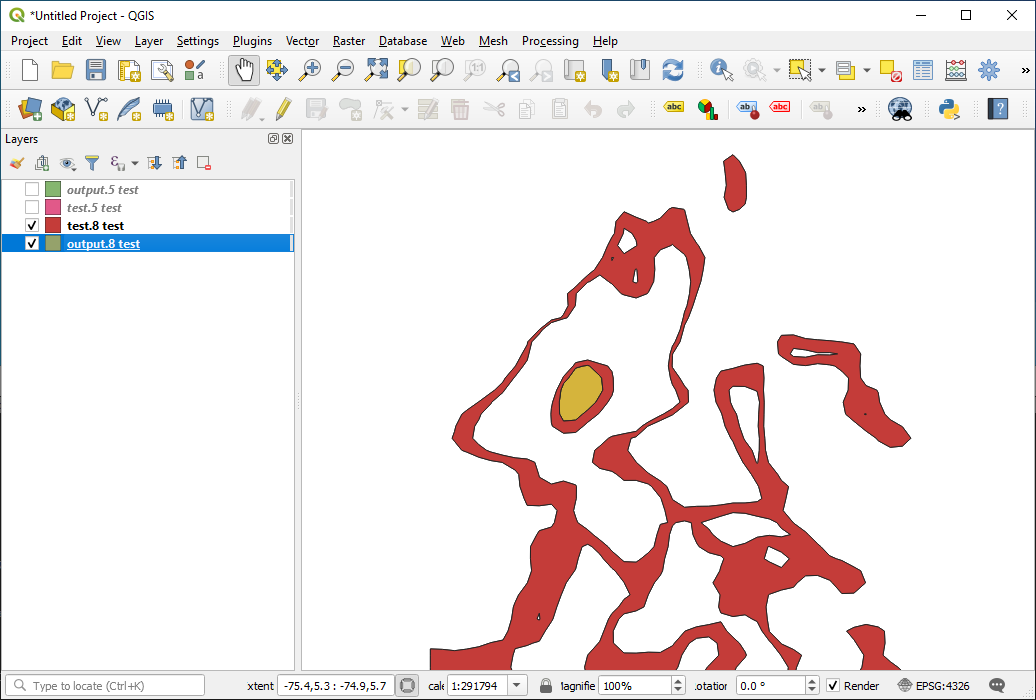The image size is (1036, 700).
Task: Toggle editing with the pencil icon
Action: point(283,109)
